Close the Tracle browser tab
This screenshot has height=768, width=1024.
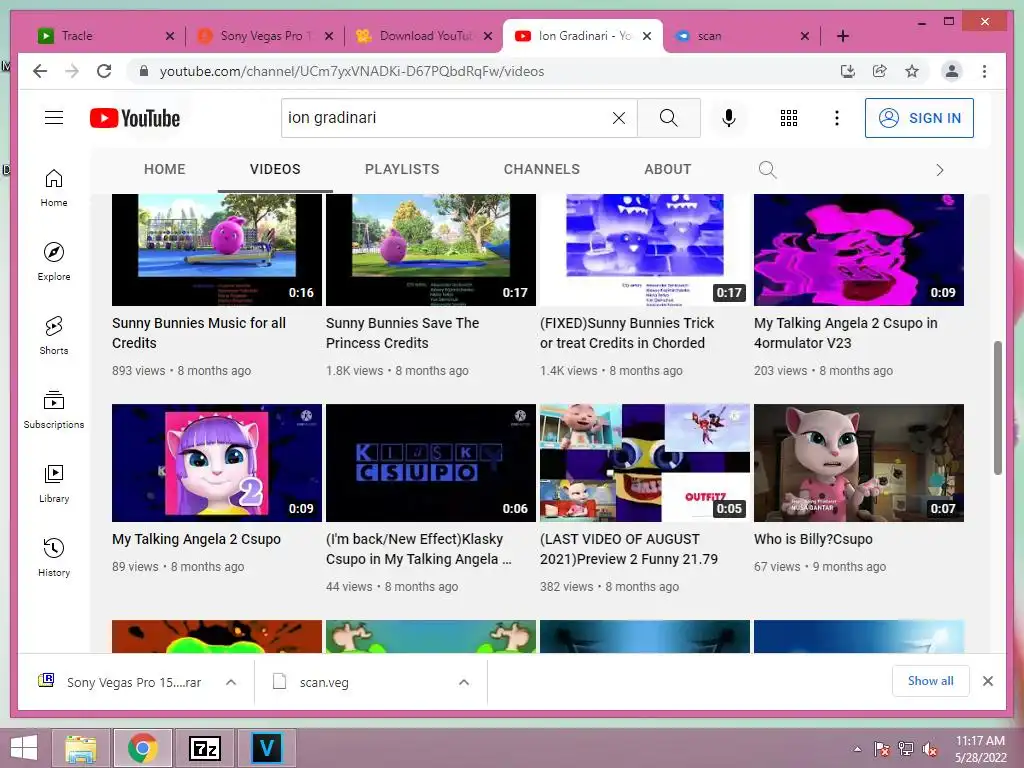pyautogui.click(x=170, y=36)
